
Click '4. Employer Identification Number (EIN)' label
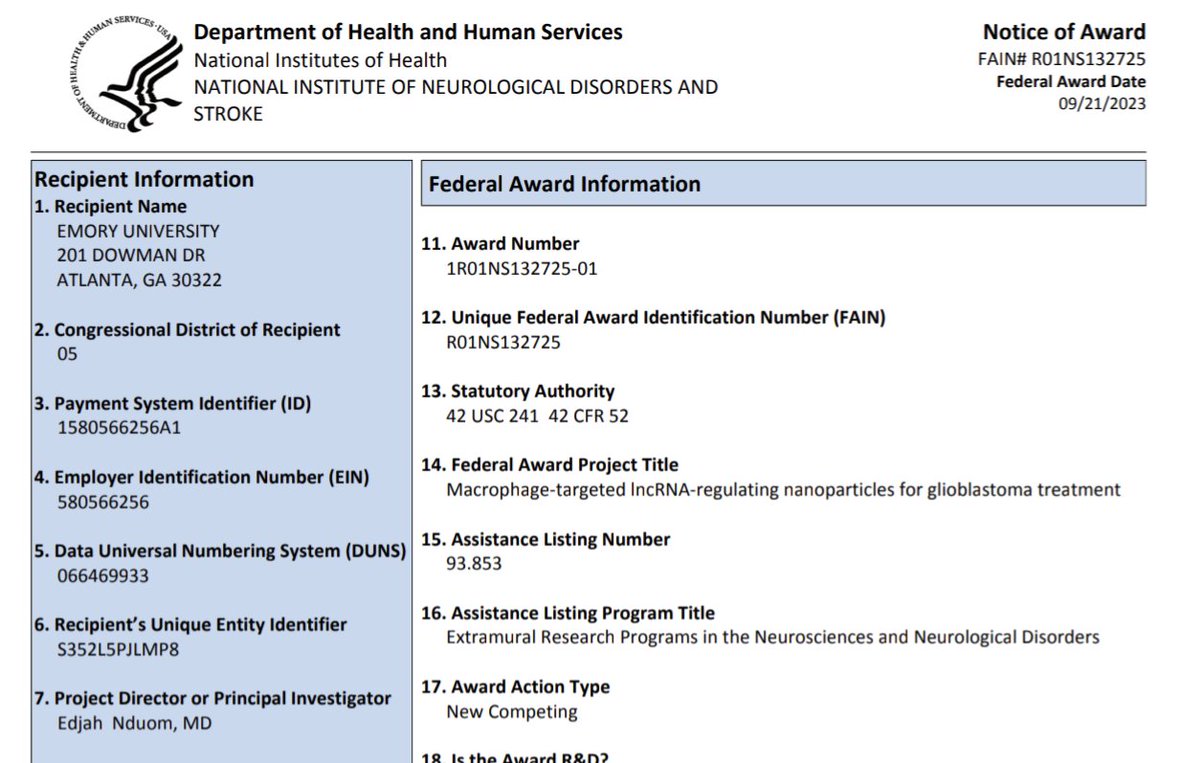pyautogui.click(x=202, y=478)
